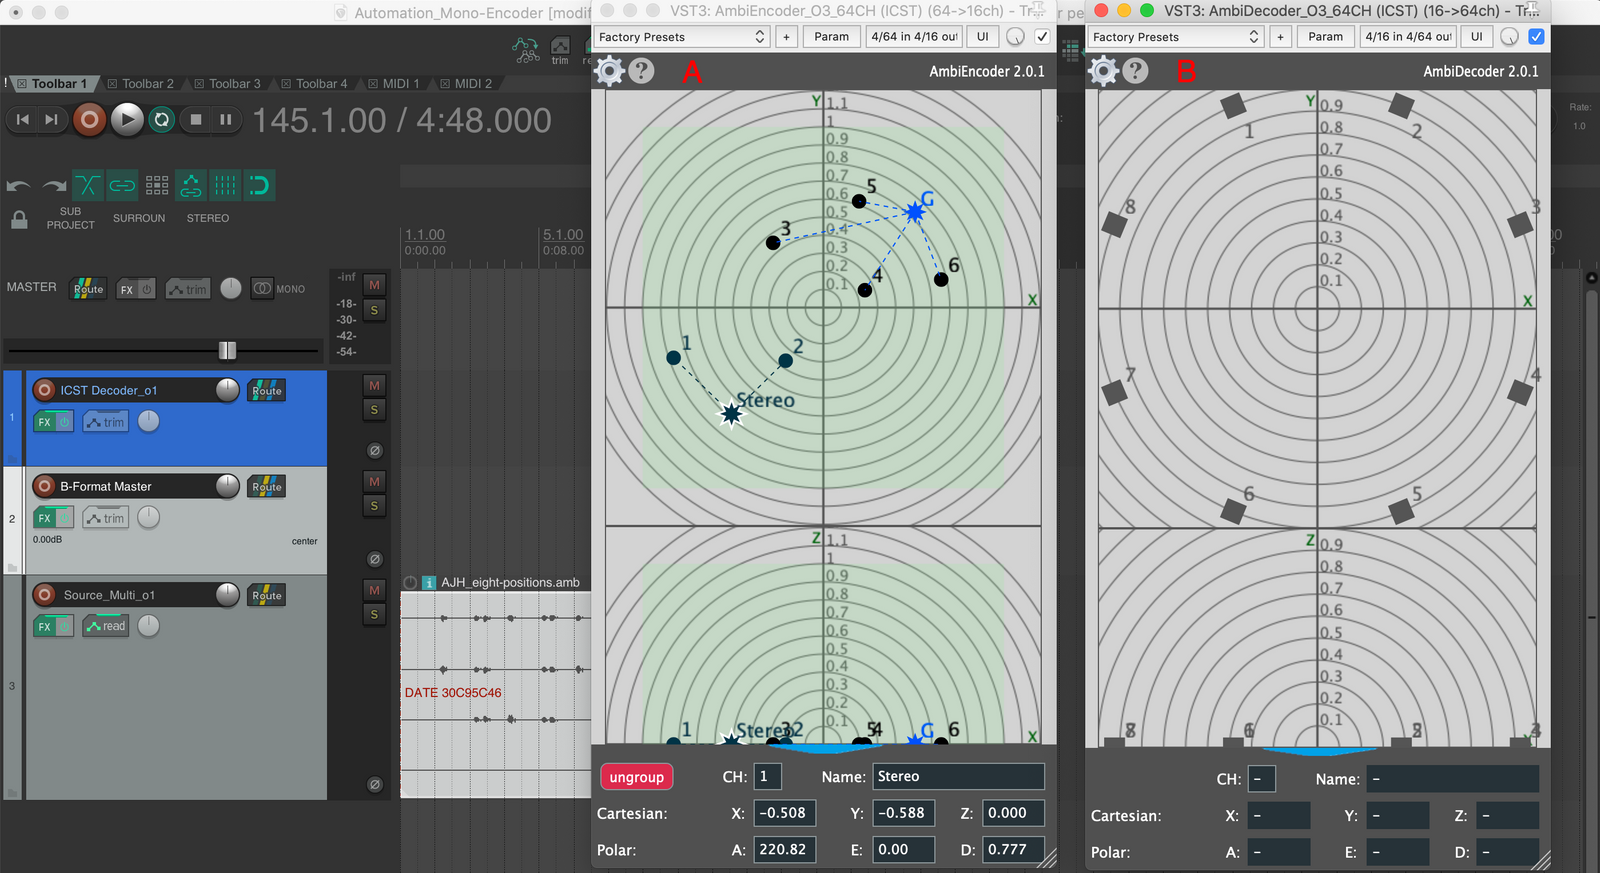
Task: Open AmbiEncoder settings gear icon
Action: click(609, 71)
